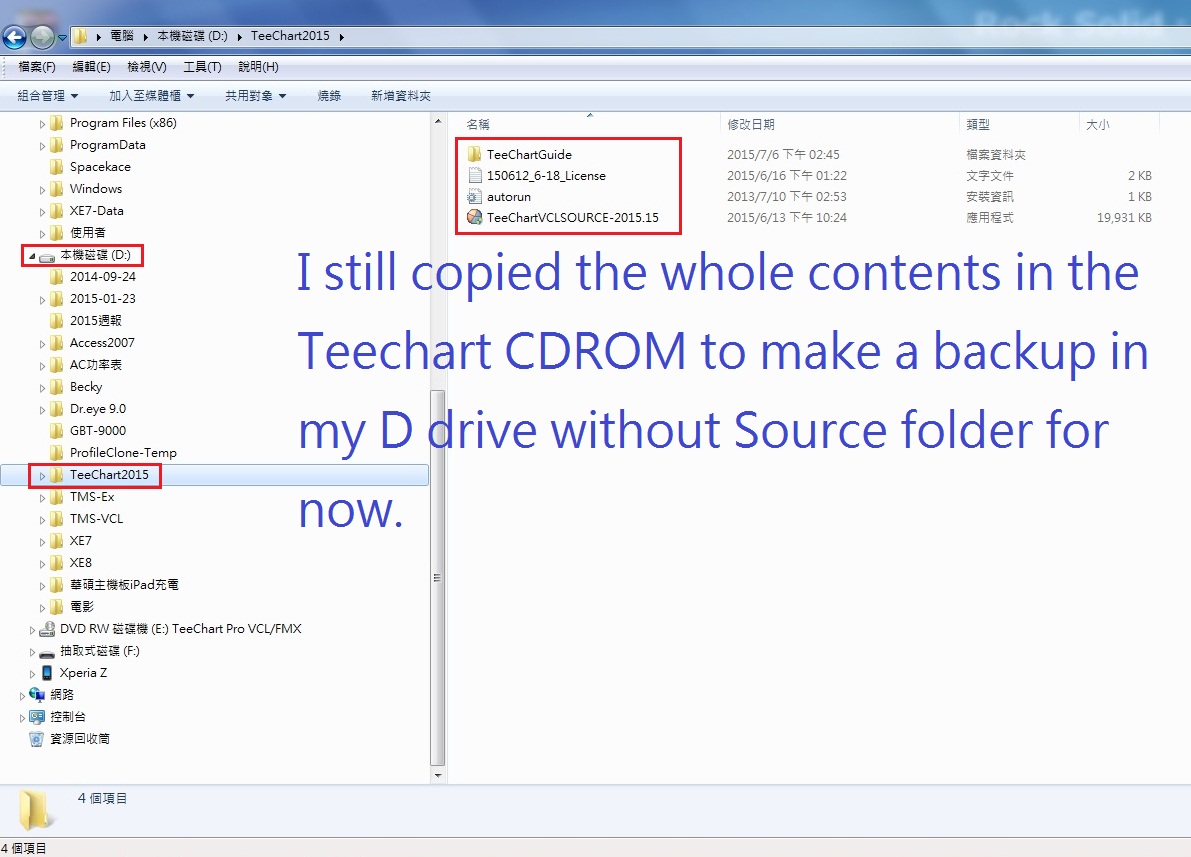Select the Spacekace folder icon in tree

coord(56,167)
